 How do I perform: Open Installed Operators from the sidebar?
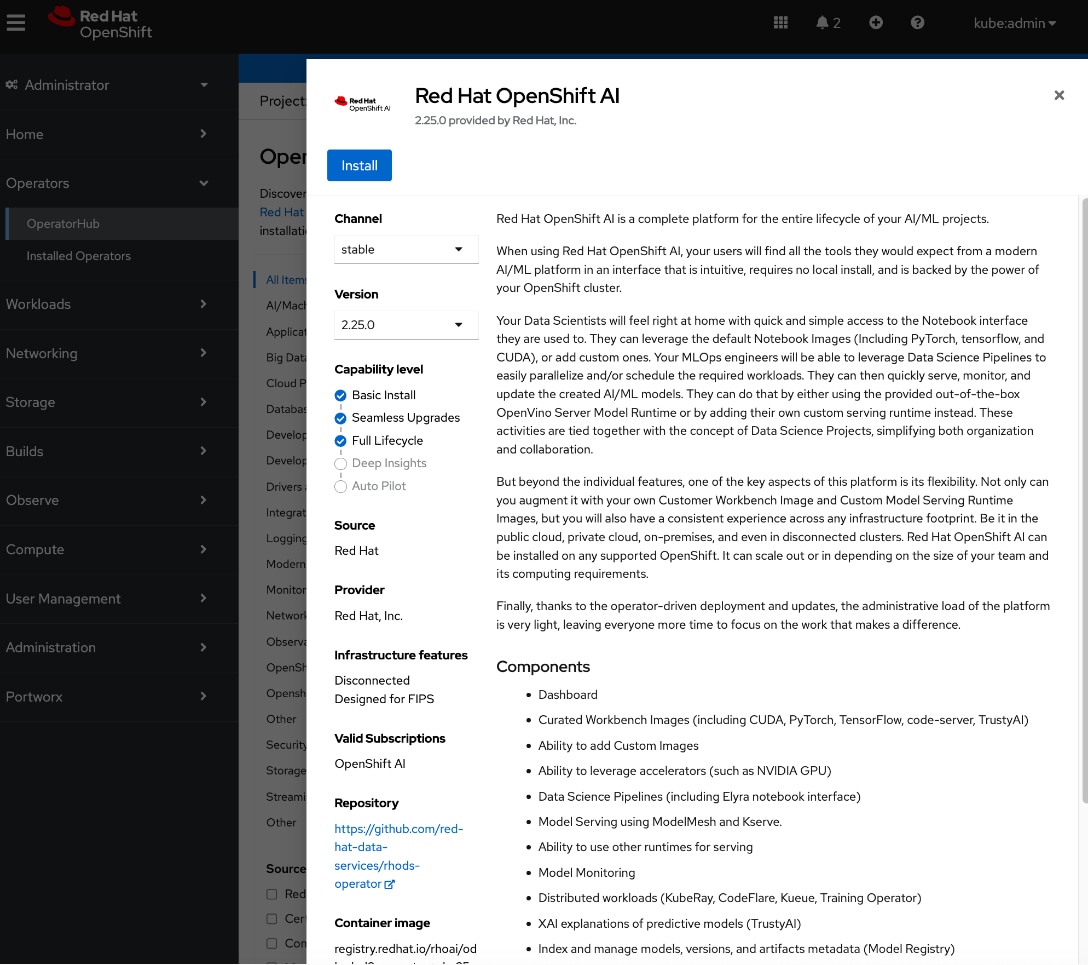click(79, 255)
